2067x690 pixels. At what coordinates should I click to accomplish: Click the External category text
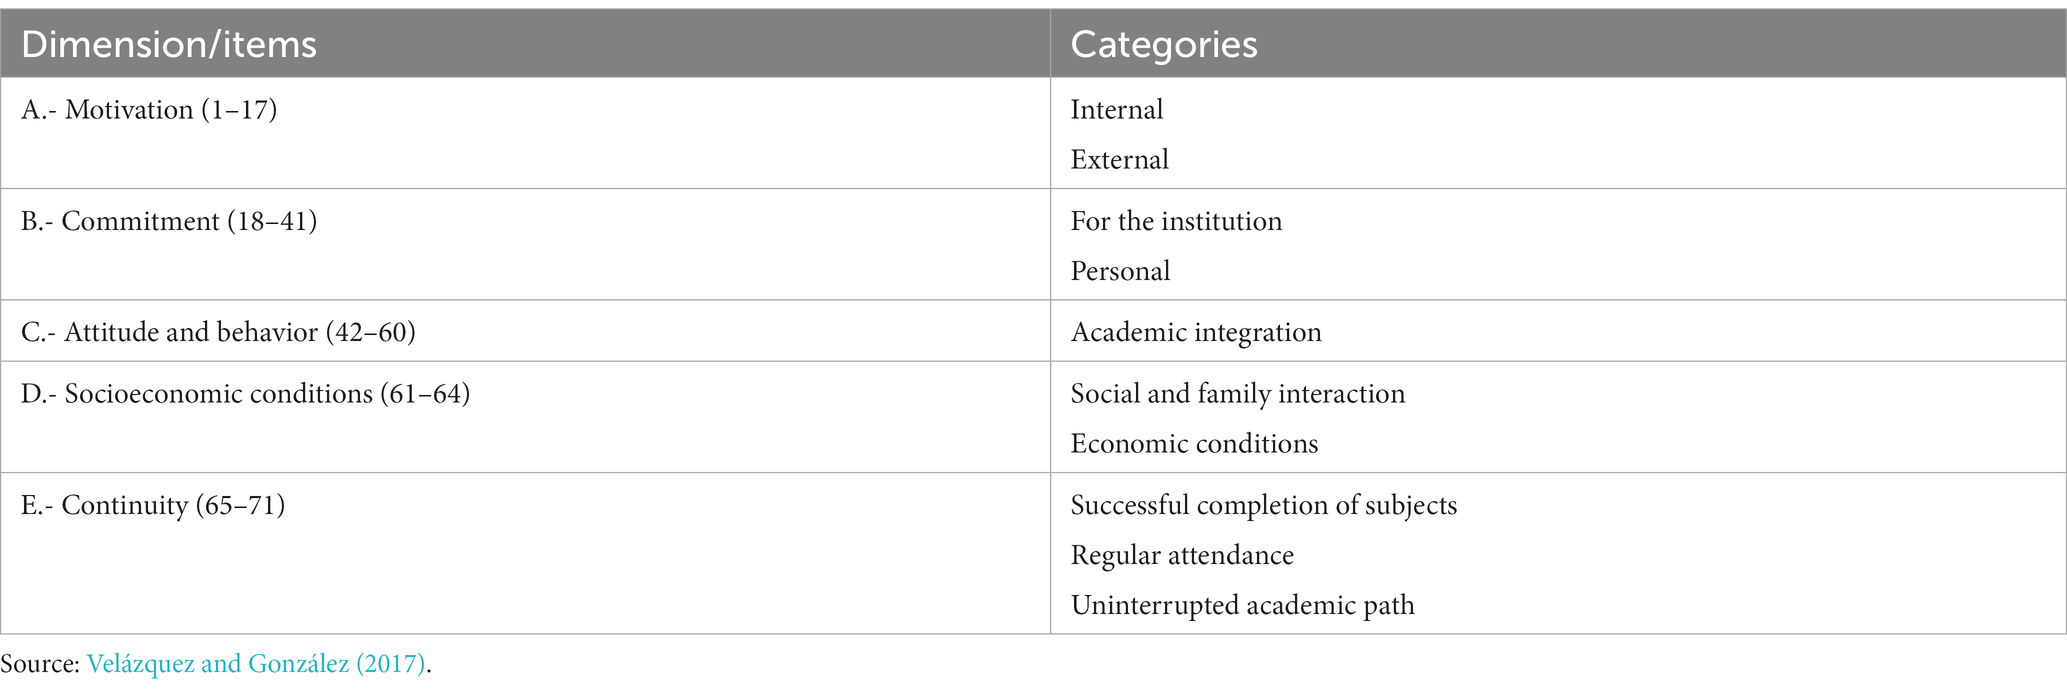pos(1120,160)
